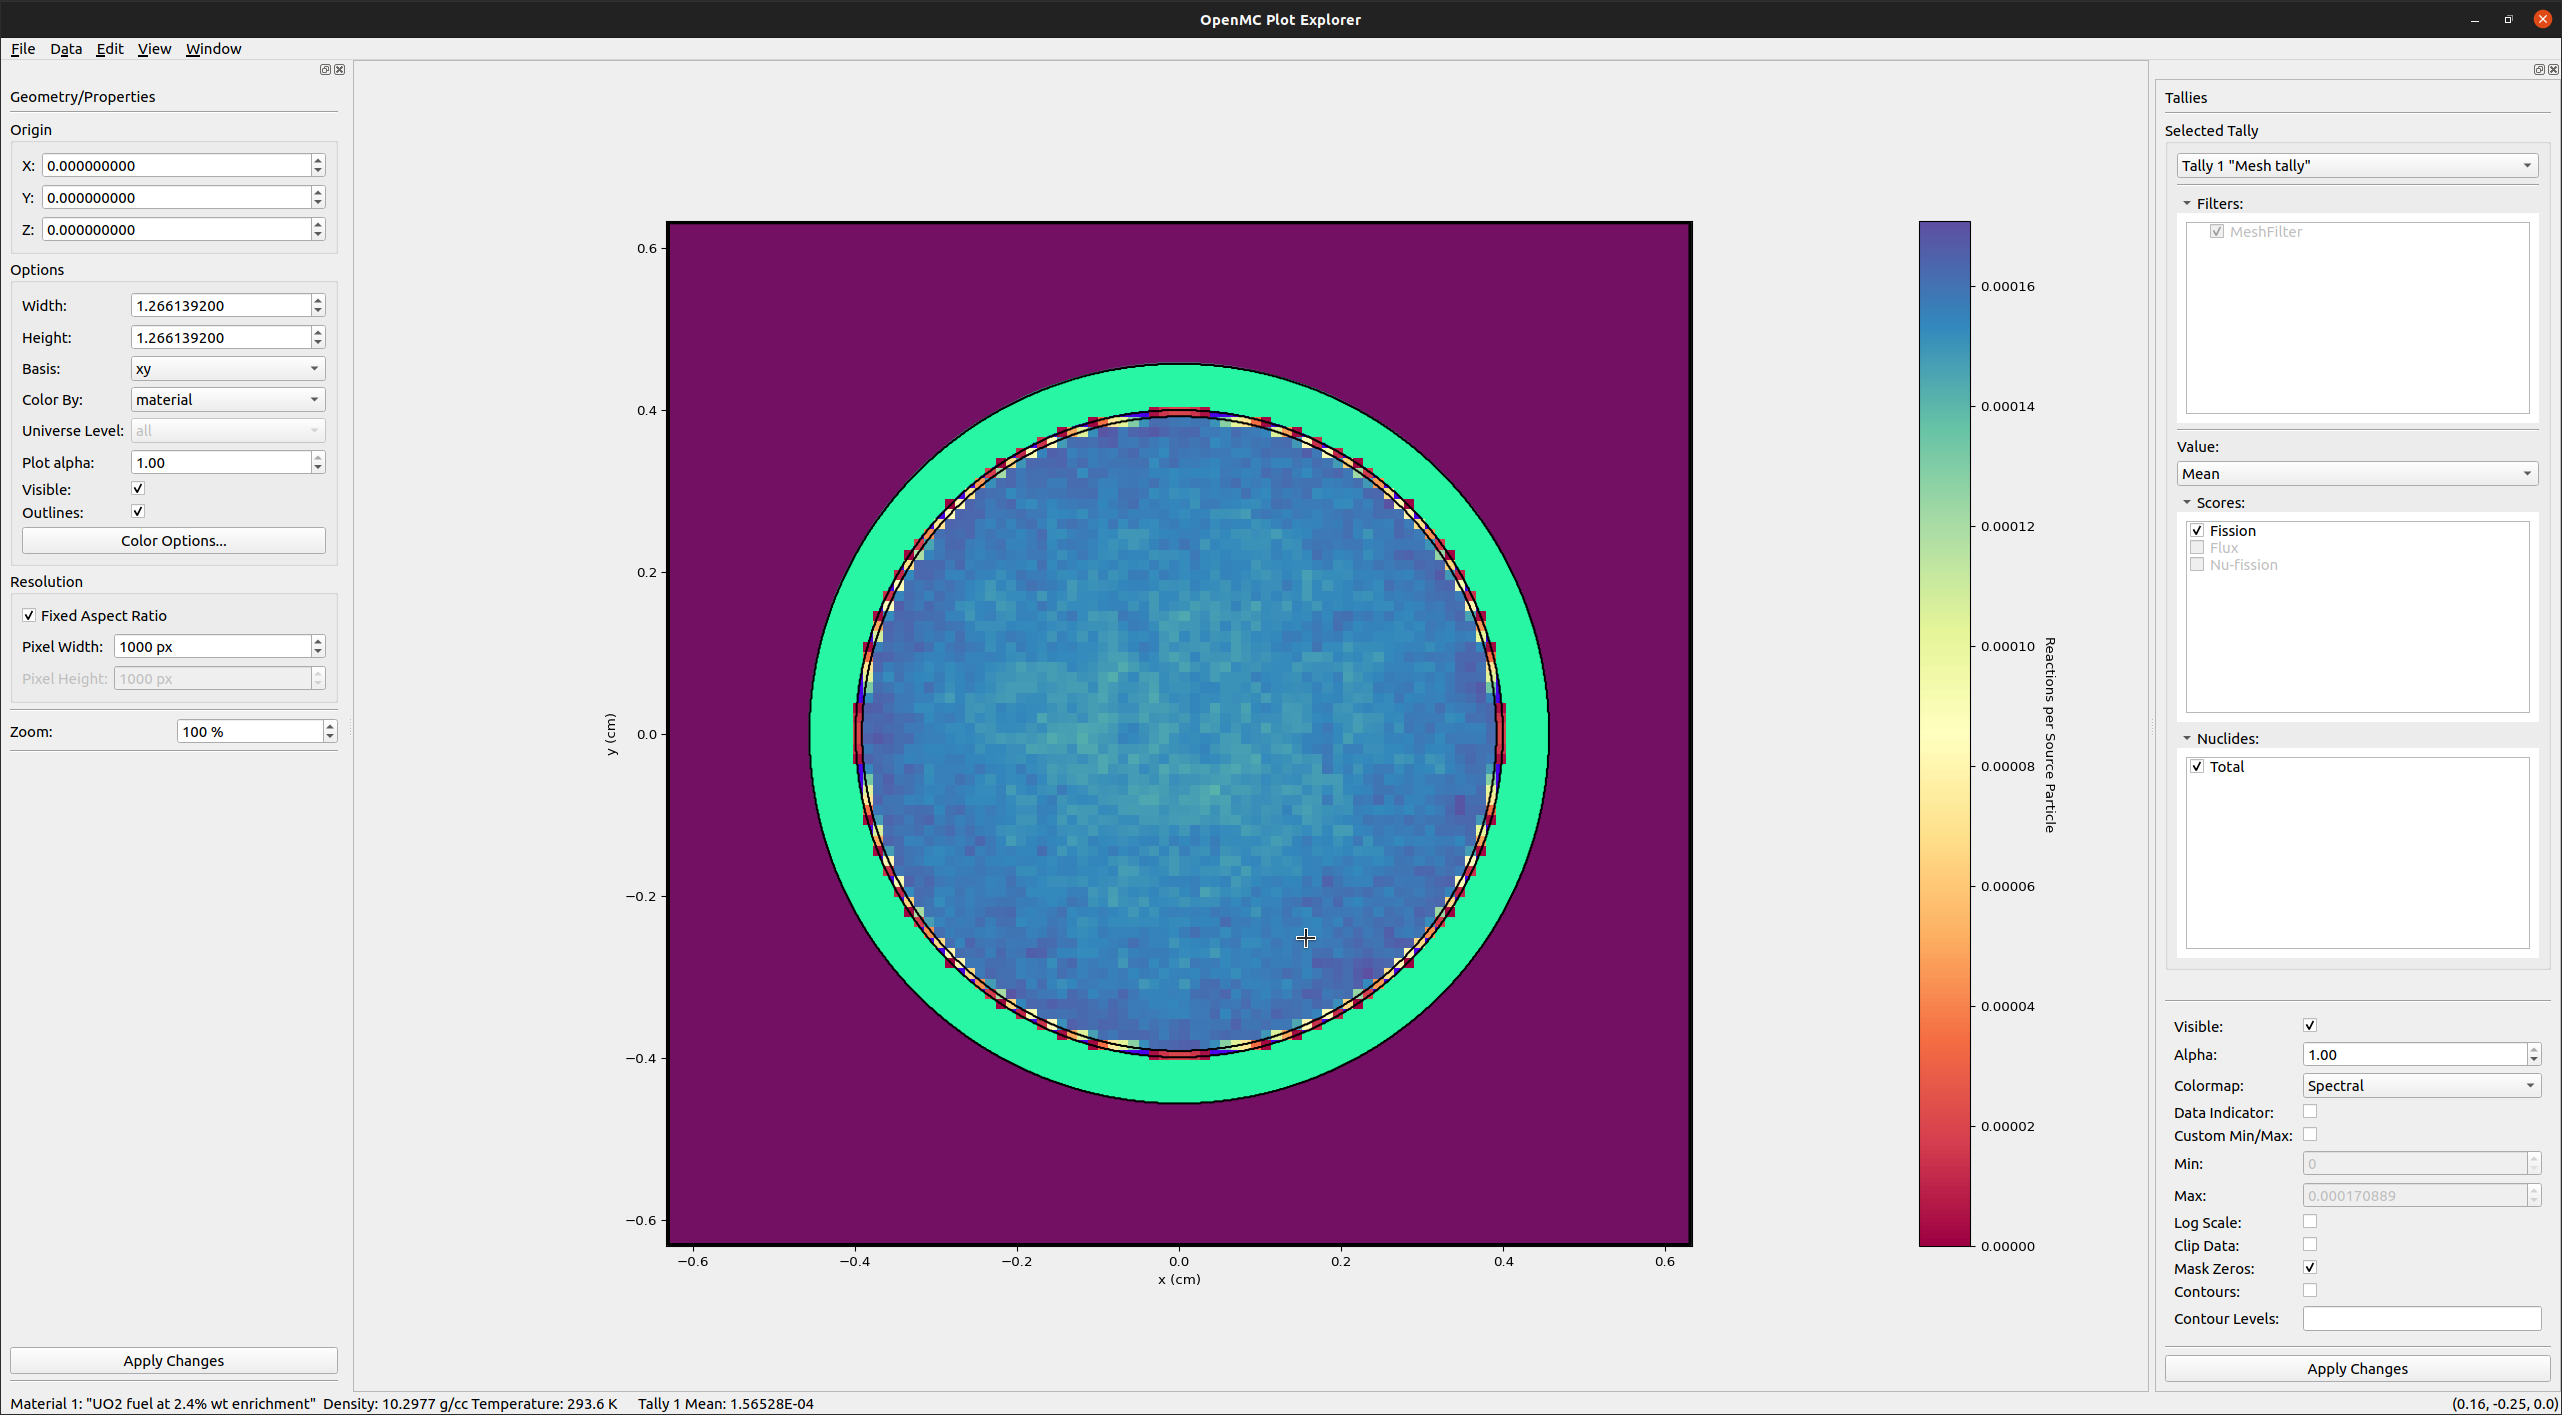Enable the Log Scale checkbox
The height and width of the screenshot is (1415, 2562).
coord(2310,1222)
